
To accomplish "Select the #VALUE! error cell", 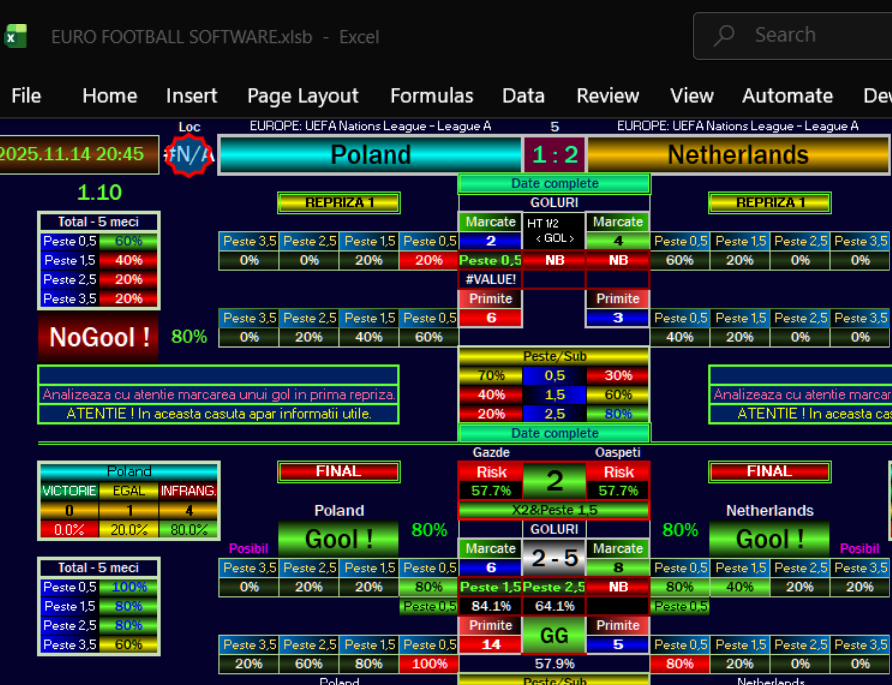I will click(490, 279).
